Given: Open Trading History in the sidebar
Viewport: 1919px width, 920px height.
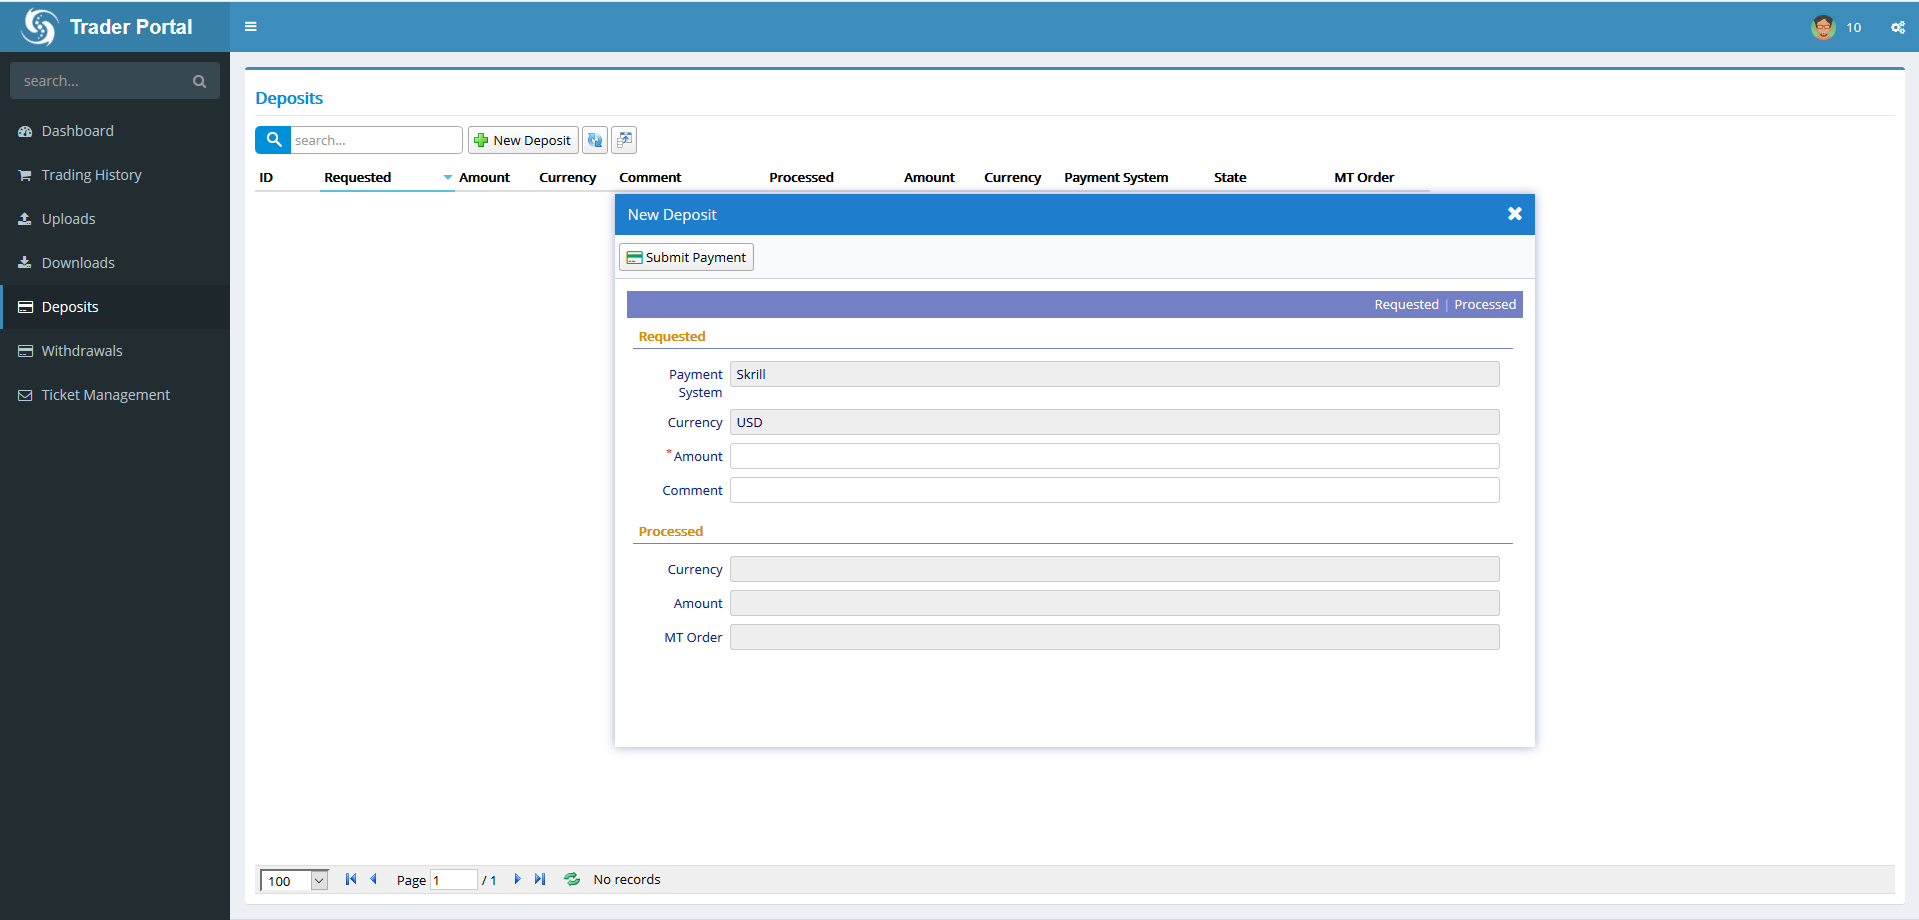Looking at the screenshot, I should [91, 175].
